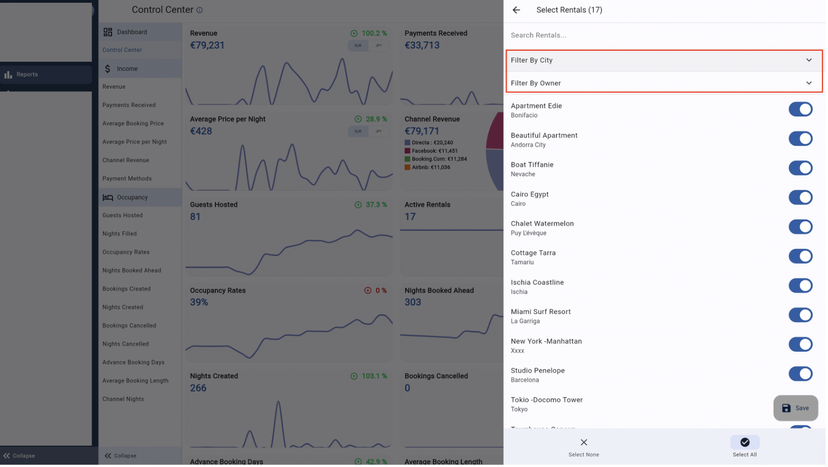Viewport: 828px width, 467px height.
Task: Toggle Miami Surf Resort rental
Action: (x=802, y=315)
